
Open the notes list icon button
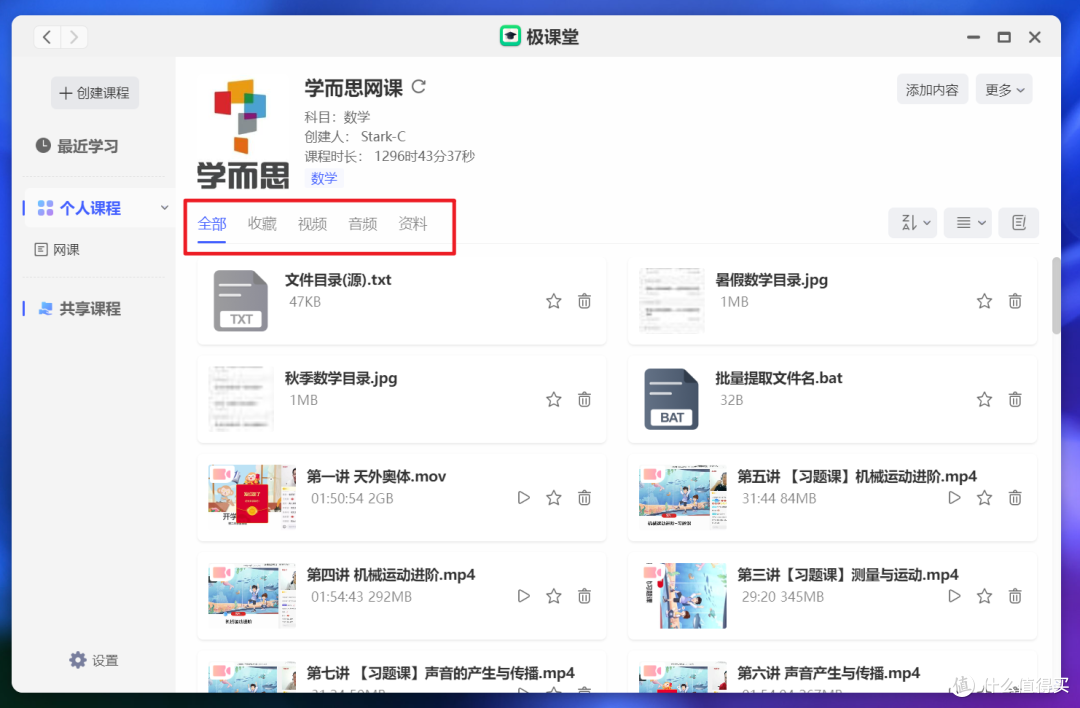point(1019,222)
